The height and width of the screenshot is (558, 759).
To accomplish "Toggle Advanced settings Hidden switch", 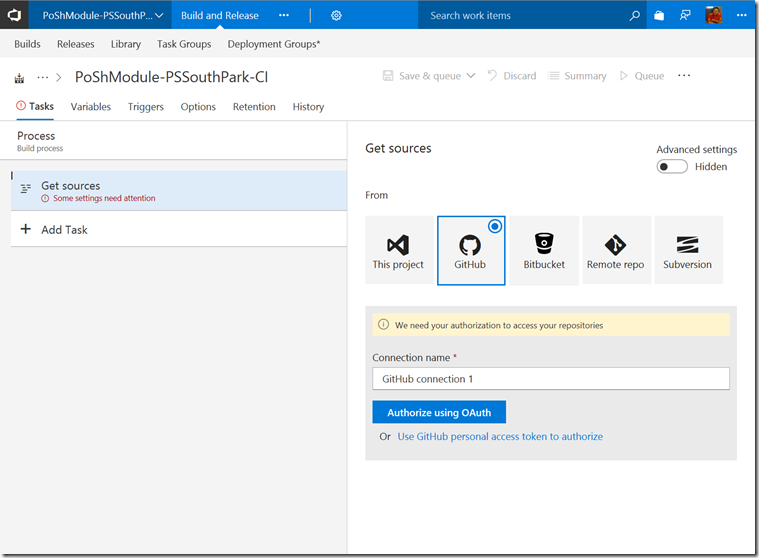I will click(671, 166).
